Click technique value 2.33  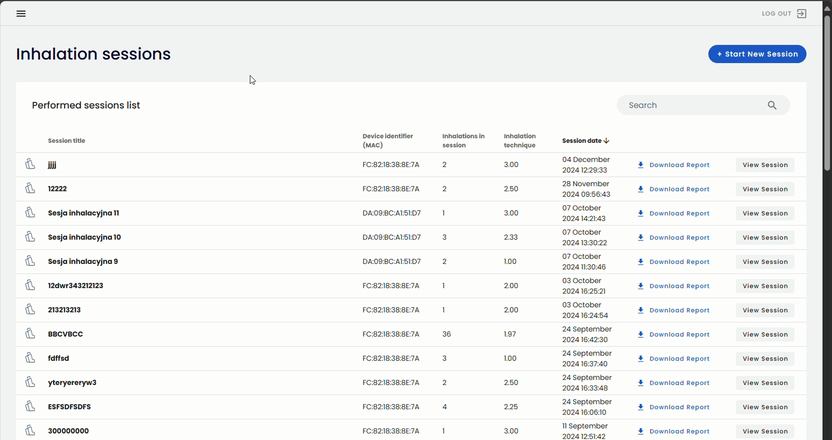point(510,237)
